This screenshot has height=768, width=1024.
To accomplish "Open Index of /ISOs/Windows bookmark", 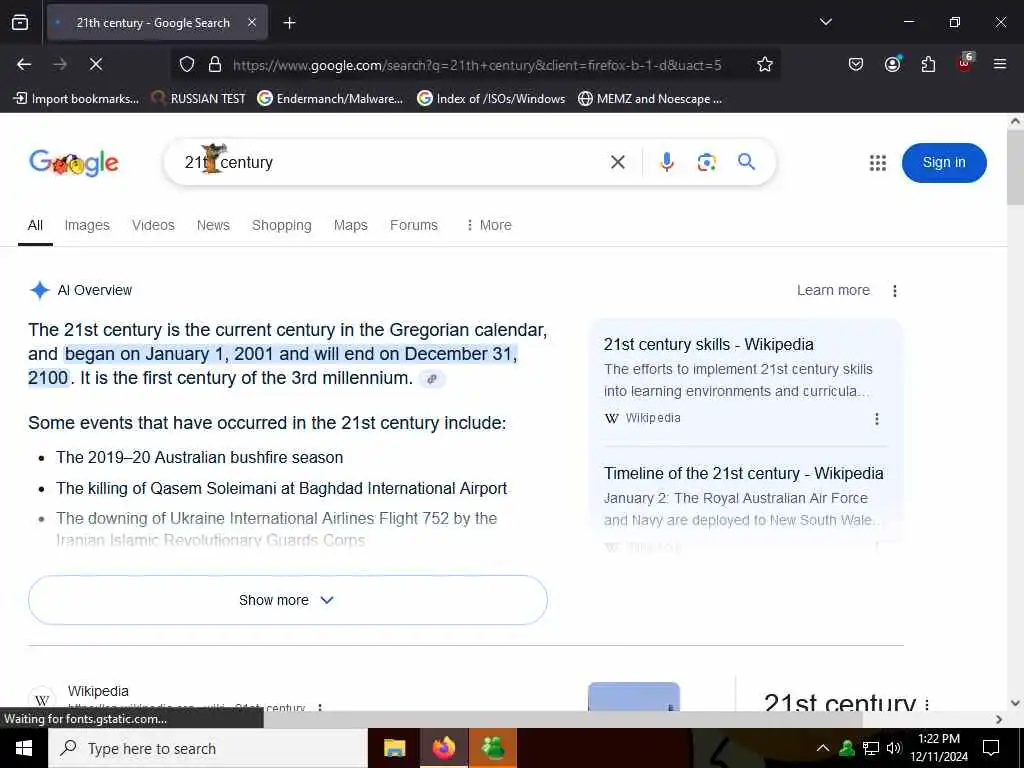I will click(x=491, y=99).
